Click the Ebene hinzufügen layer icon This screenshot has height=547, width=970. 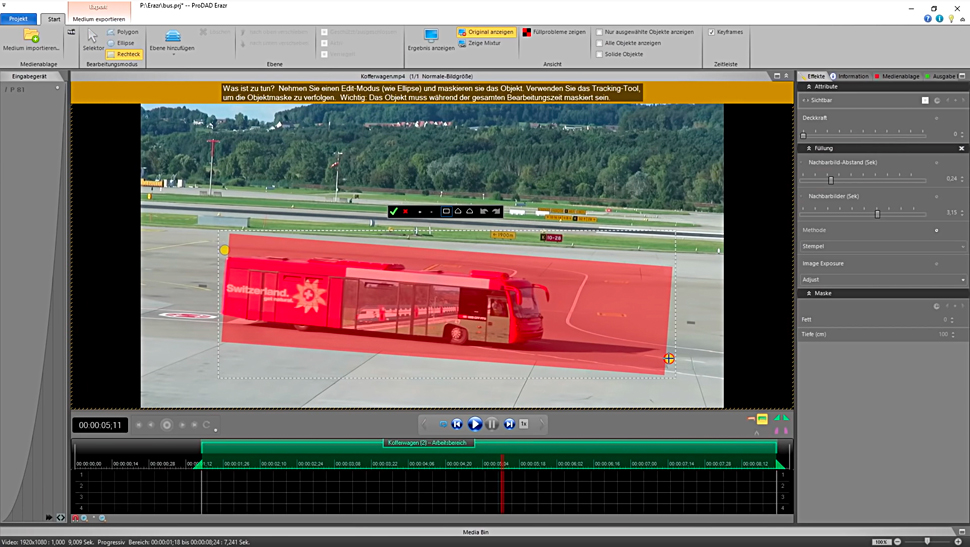click(x=172, y=38)
